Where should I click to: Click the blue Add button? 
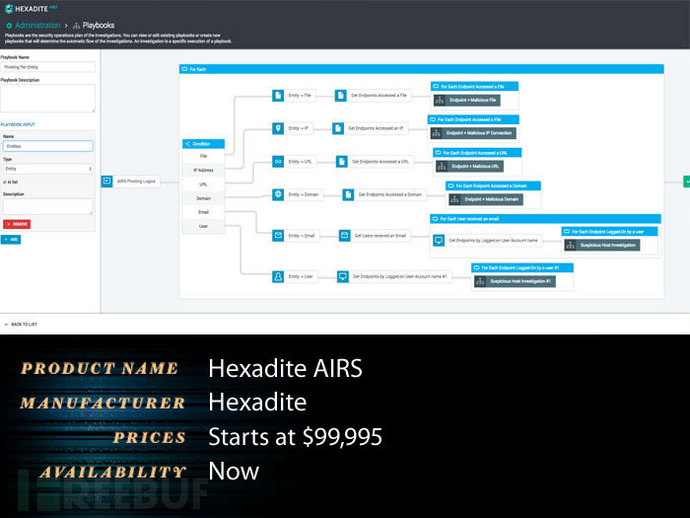point(11,239)
